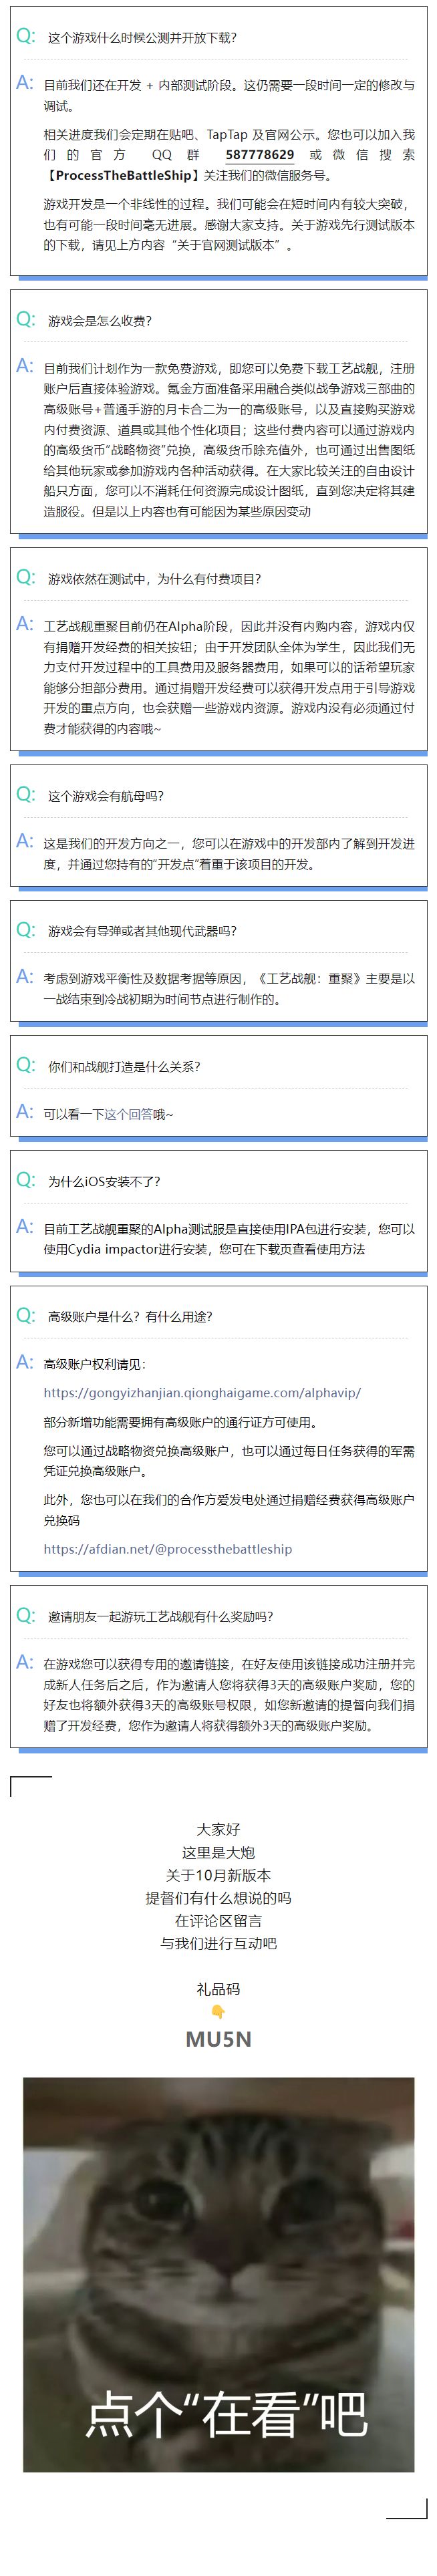Click the gift code MU5N
This screenshot has width=437, height=2576.
pos(218,2039)
